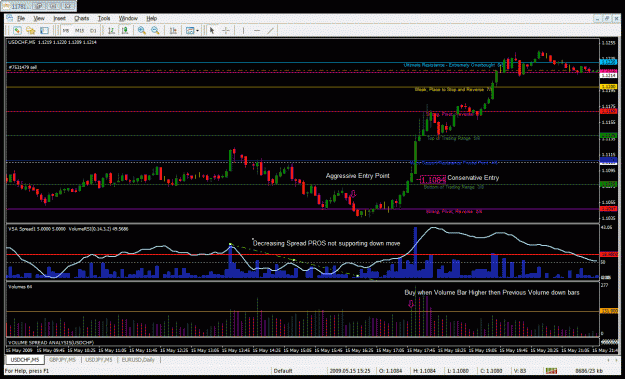
Task: Click the 2009.05.15 15:25 status bar entry
Action: [x=350, y=371]
